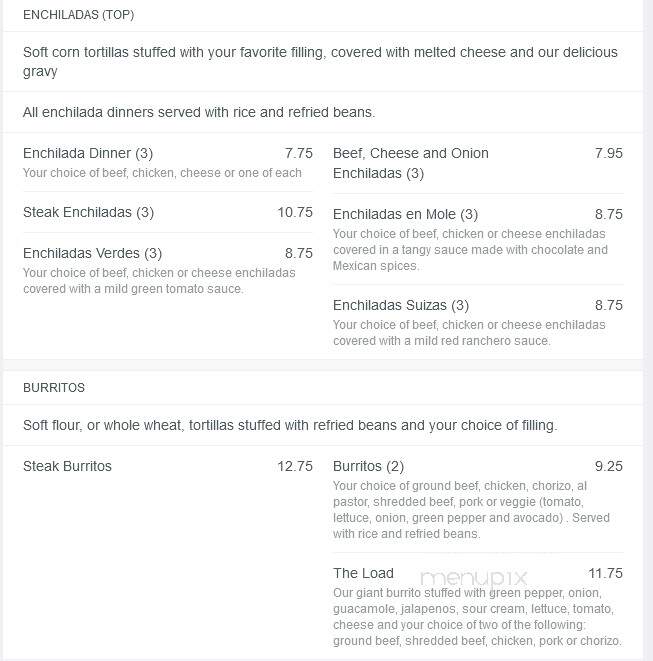
Task: Select The Load burrito item
Action: pos(363,573)
